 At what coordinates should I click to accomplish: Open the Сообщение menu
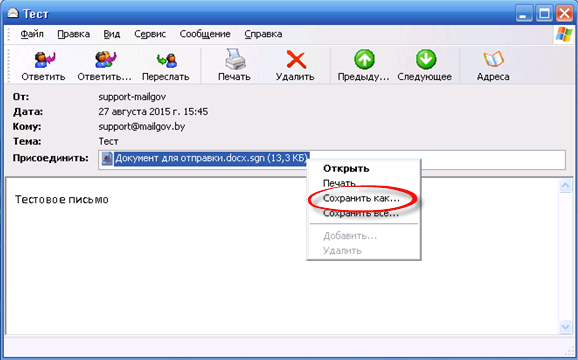pyautogui.click(x=205, y=34)
